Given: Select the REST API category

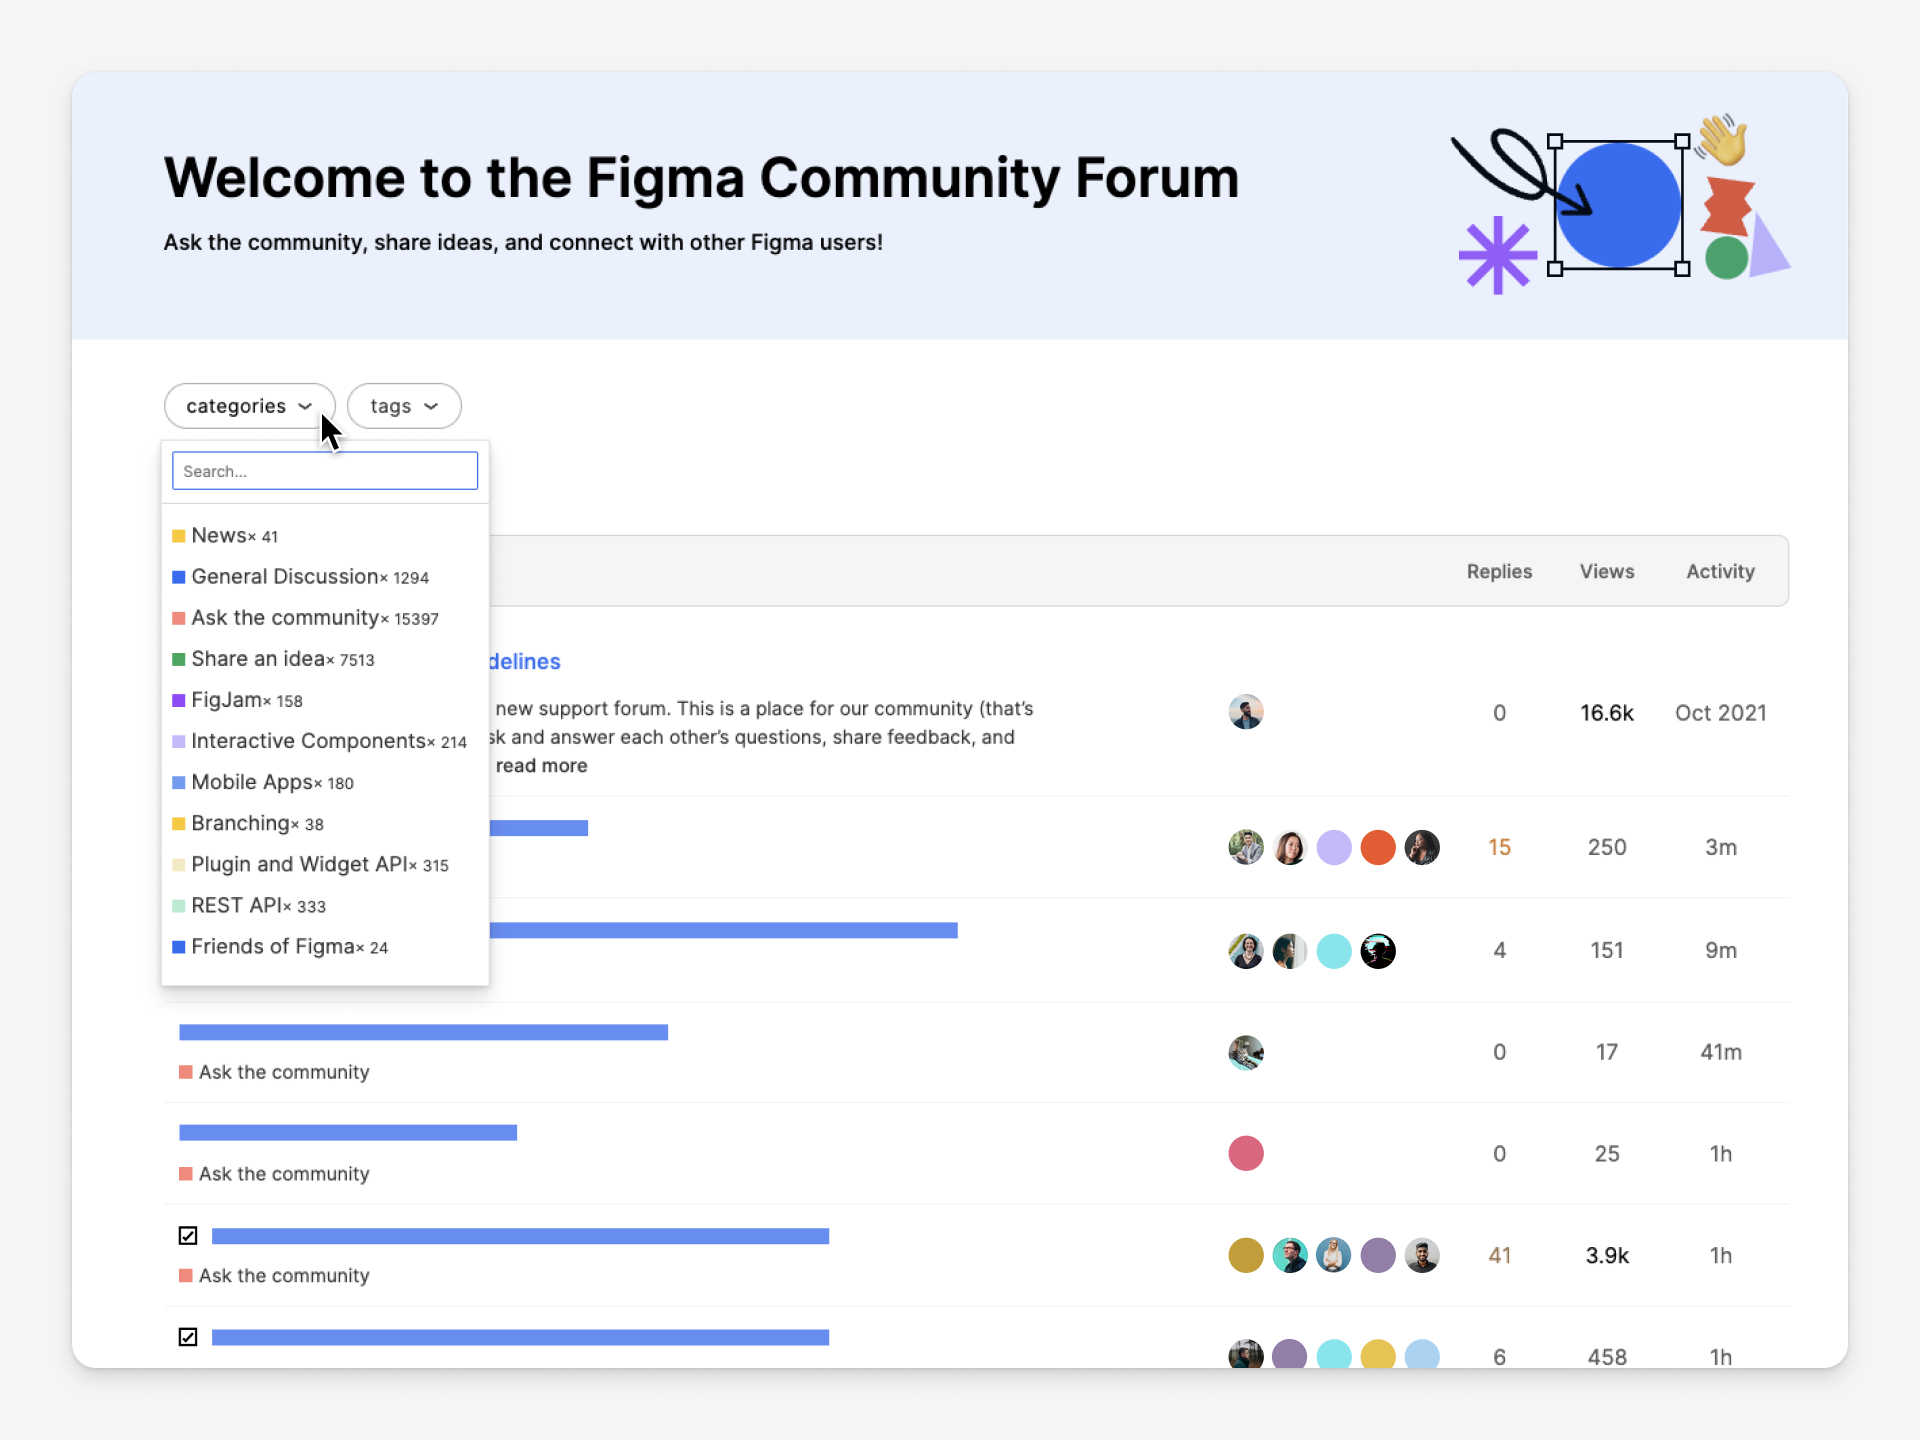Looking at the screenshot, I should tap(249, 905).
